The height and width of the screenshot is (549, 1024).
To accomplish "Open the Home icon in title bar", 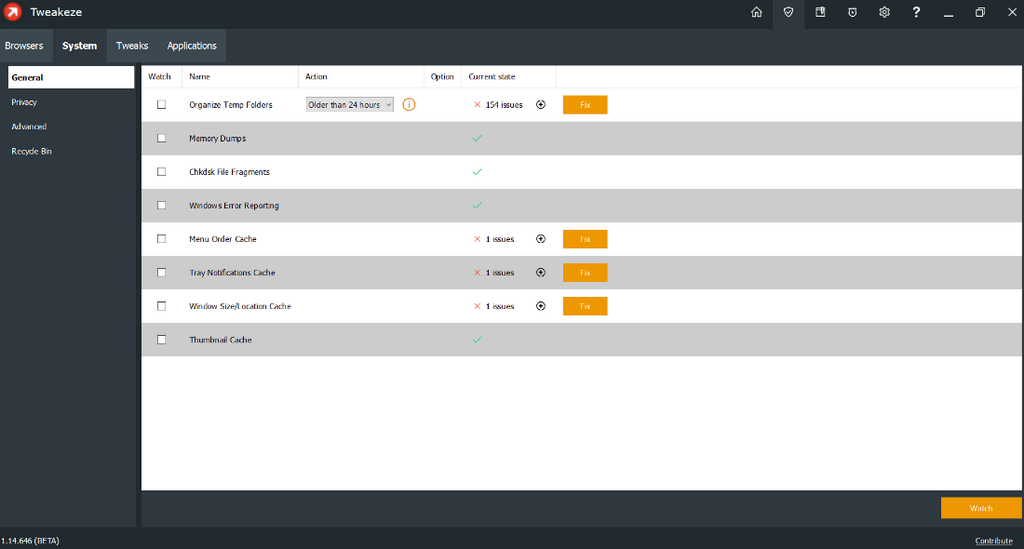I will (x=756, y=12).
